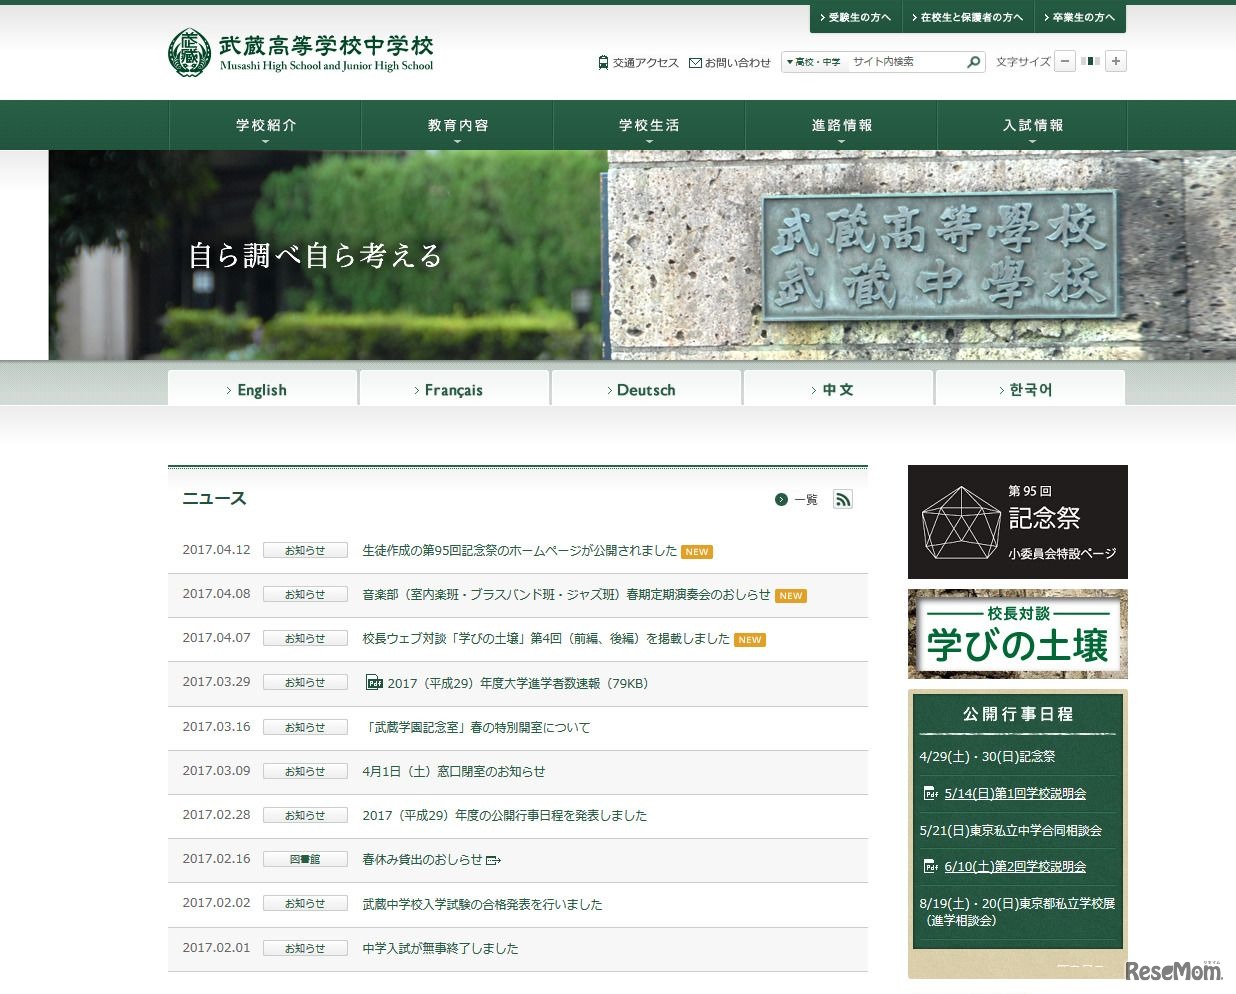Click the PDF icon for 6/10 第2回学校説明会
Image resolution: width=1236 pixels, height=994 pixels.
point(927,866)
